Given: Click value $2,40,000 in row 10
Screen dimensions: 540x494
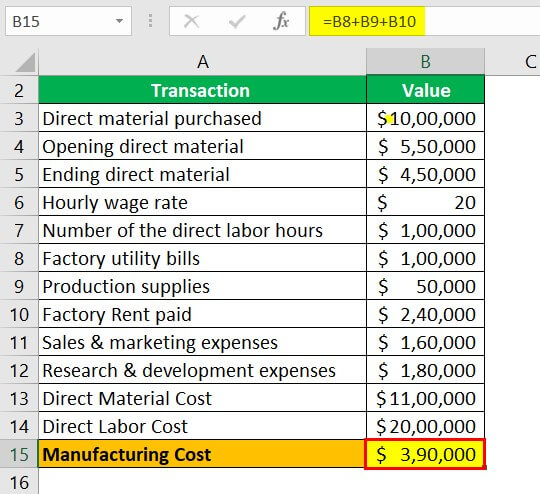Looking at the screenshot, I should click(426, 314).
